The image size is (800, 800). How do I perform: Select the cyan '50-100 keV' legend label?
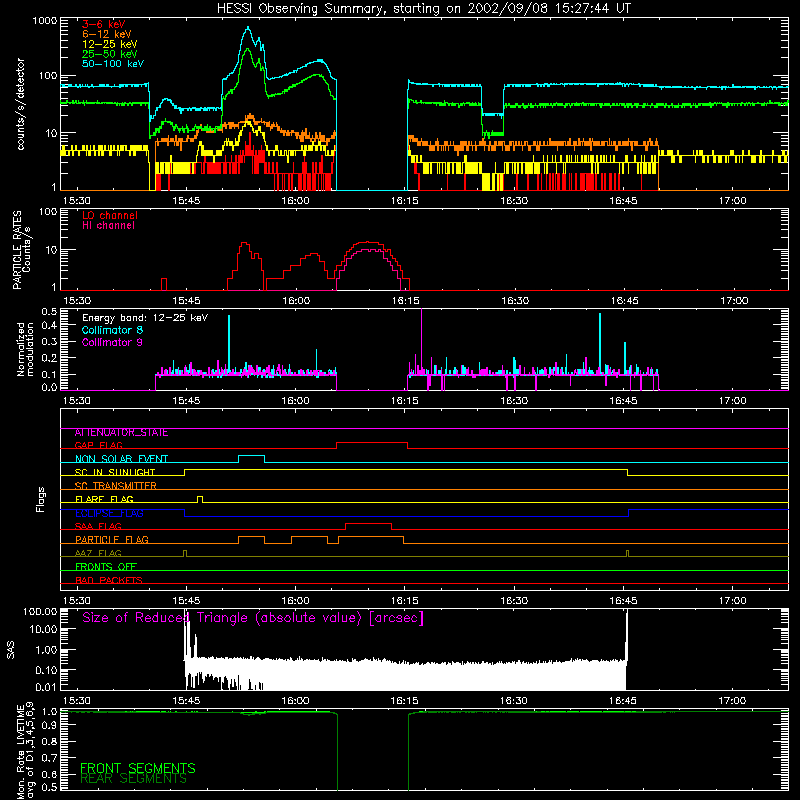[x=113, y=64]
